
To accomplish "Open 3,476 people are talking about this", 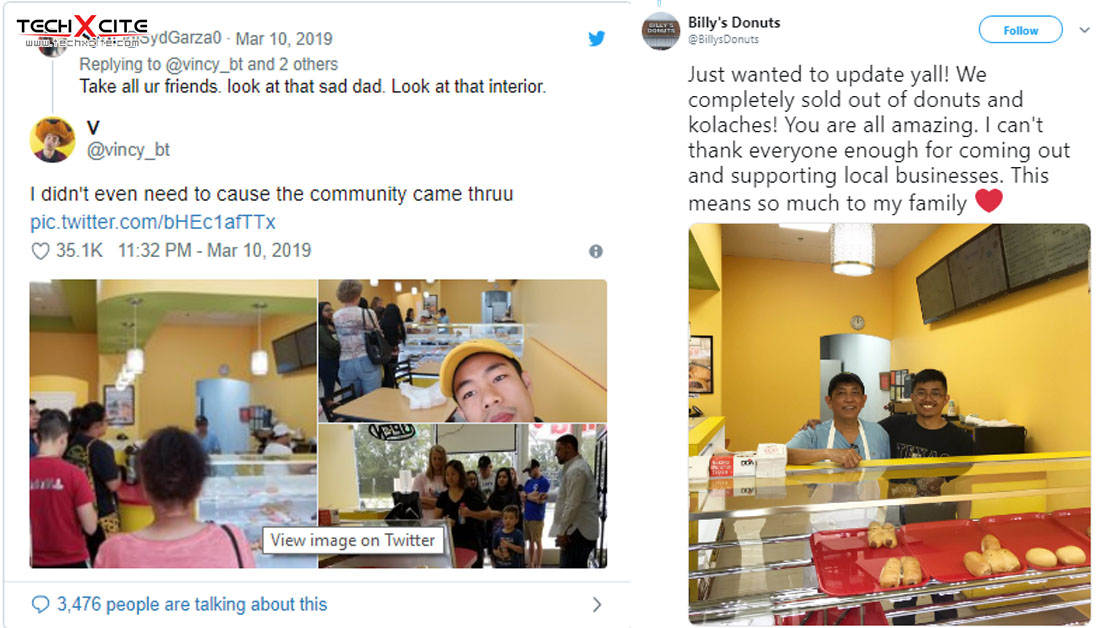I will coord(192,604).
